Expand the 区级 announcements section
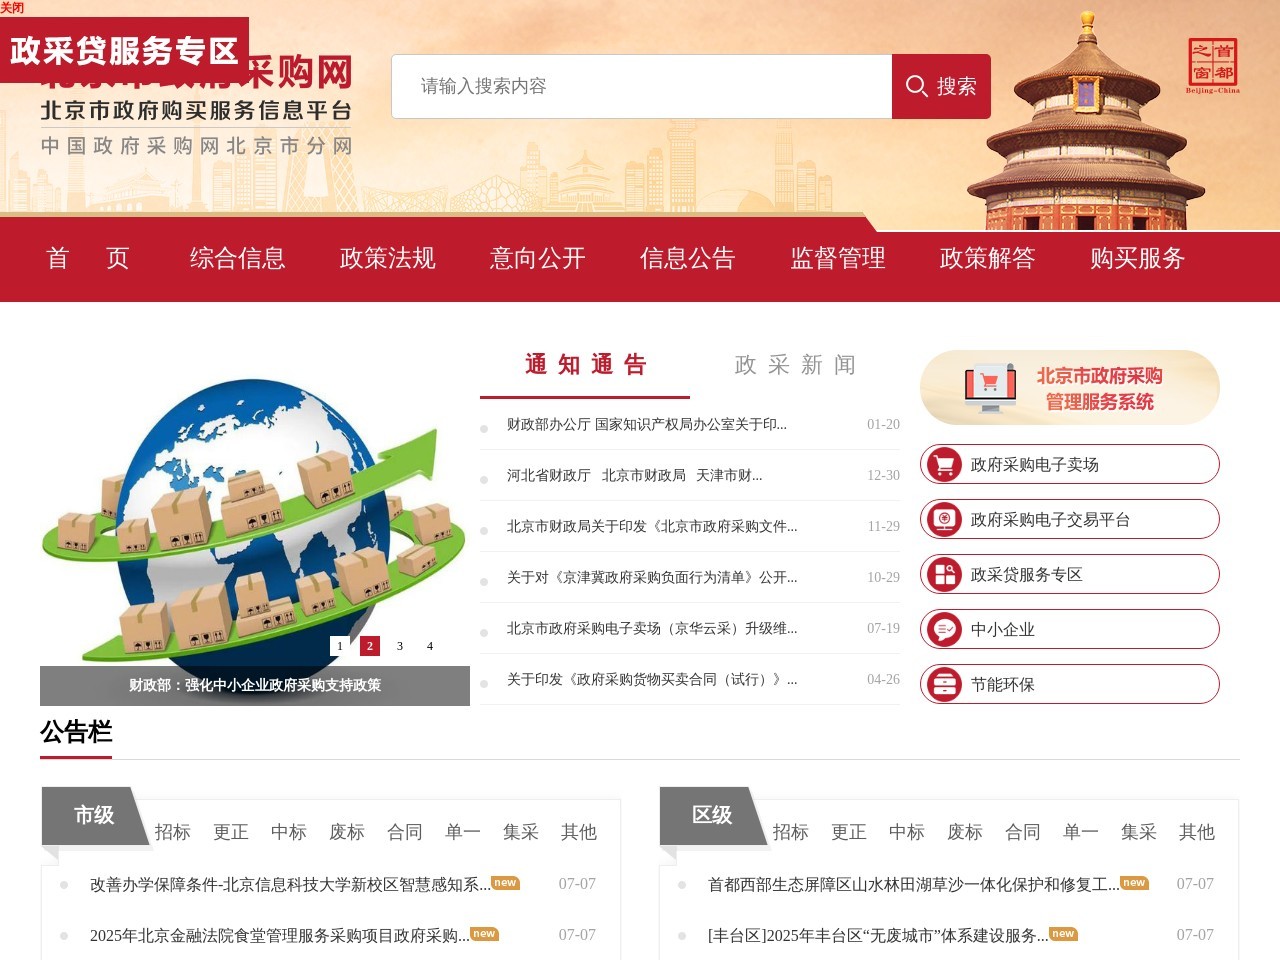The image size is (1280, 960). (x=711, y=815)
